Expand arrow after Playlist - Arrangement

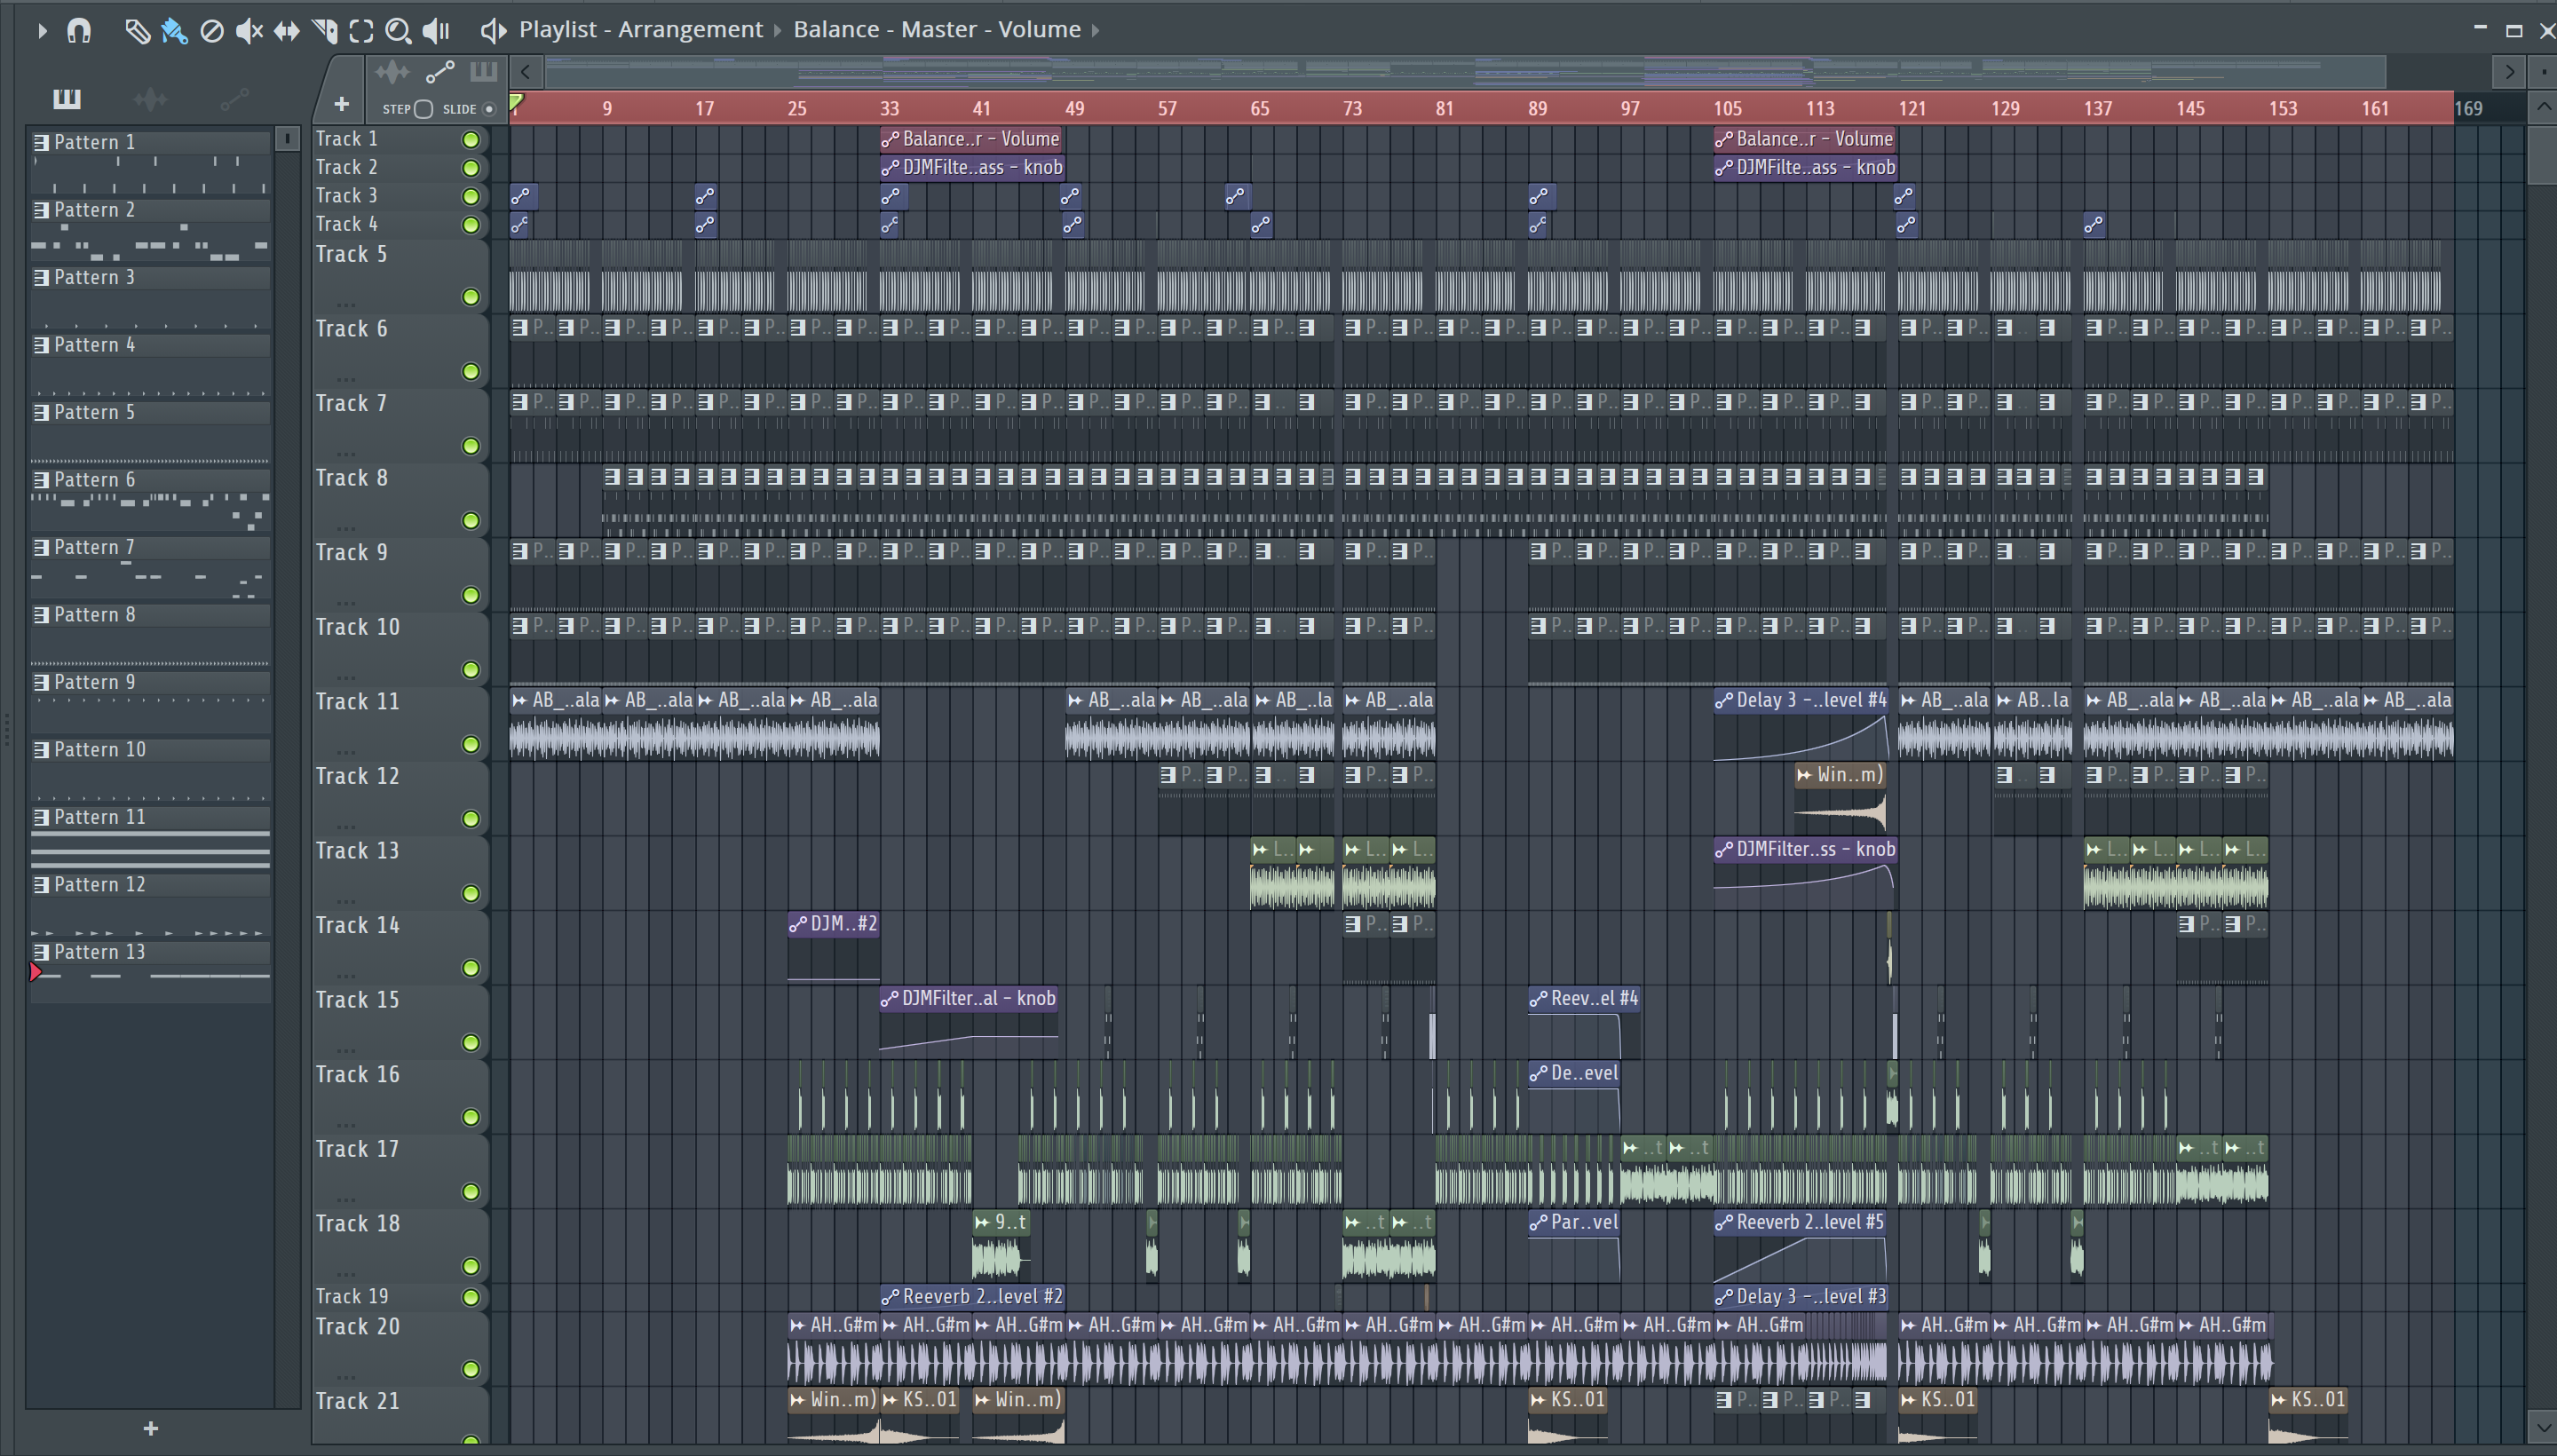tap(777, 31)
